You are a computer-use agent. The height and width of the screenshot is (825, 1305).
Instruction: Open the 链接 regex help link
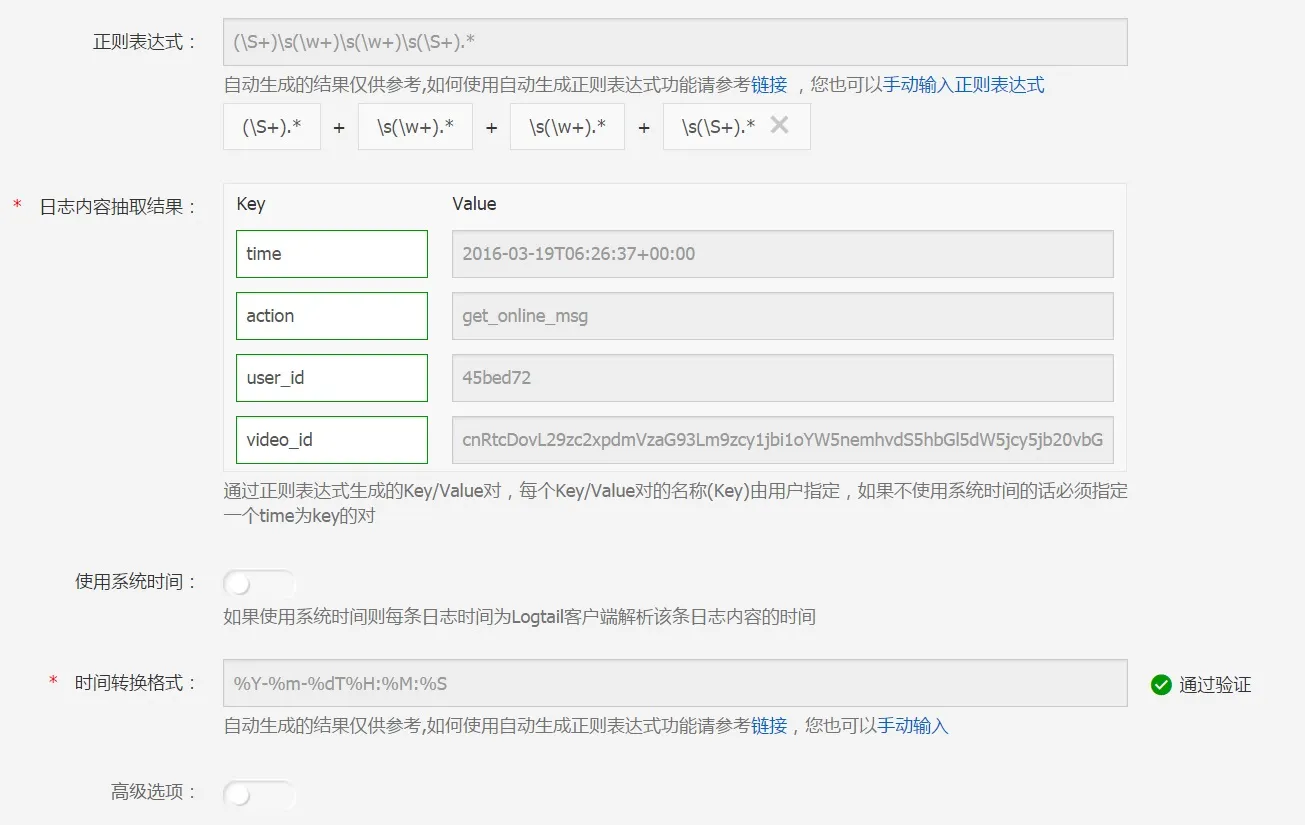coord(769,85)
